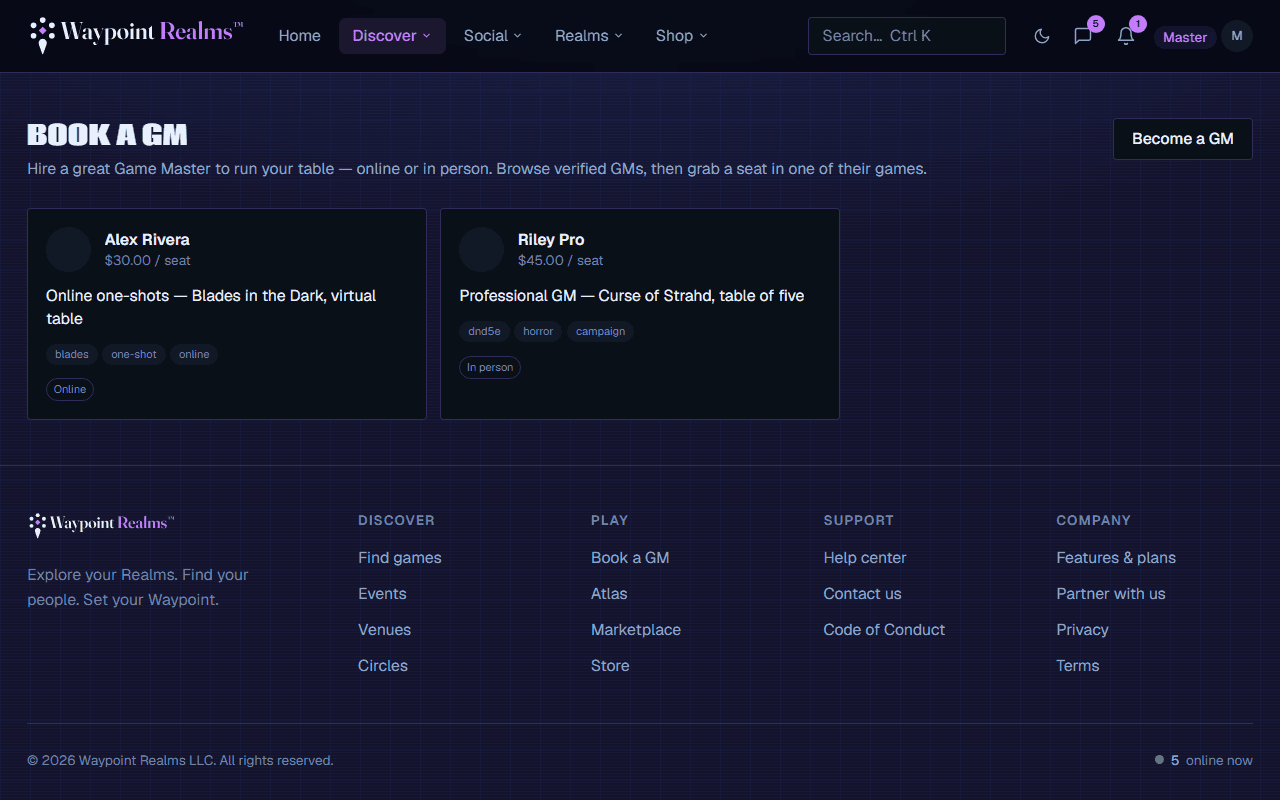Open Circles footer link
Screen dimensions: 1280x800
tap(383, 666)
